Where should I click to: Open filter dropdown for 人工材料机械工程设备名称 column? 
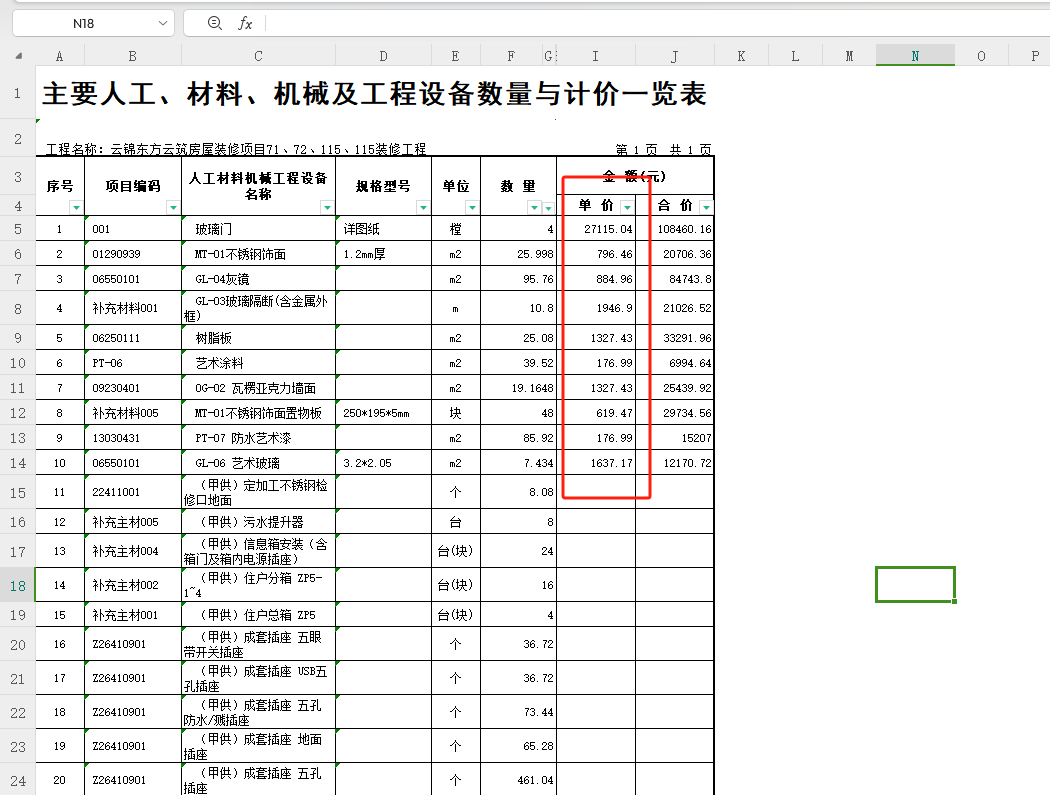(327, 208)
